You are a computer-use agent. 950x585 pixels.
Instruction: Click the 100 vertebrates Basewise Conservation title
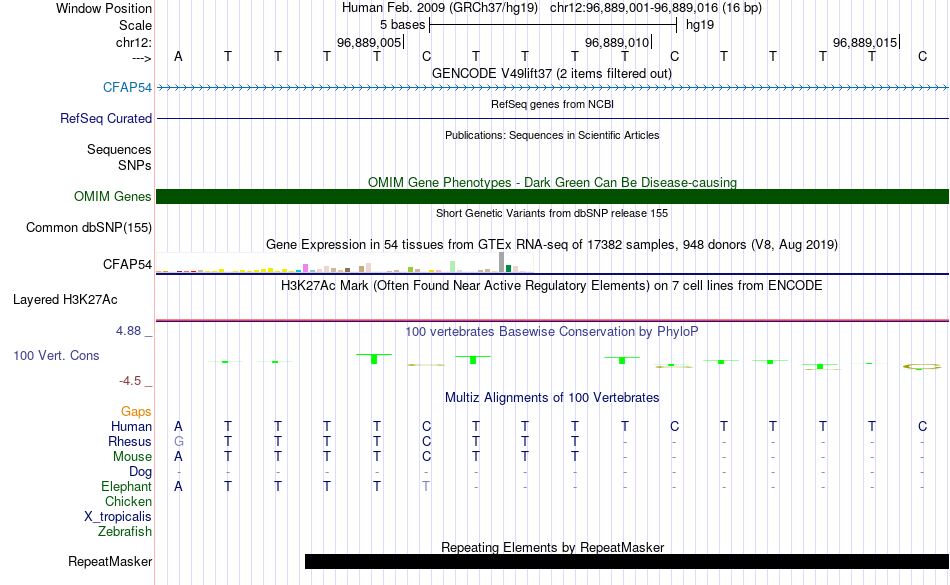tap(551, 331)
